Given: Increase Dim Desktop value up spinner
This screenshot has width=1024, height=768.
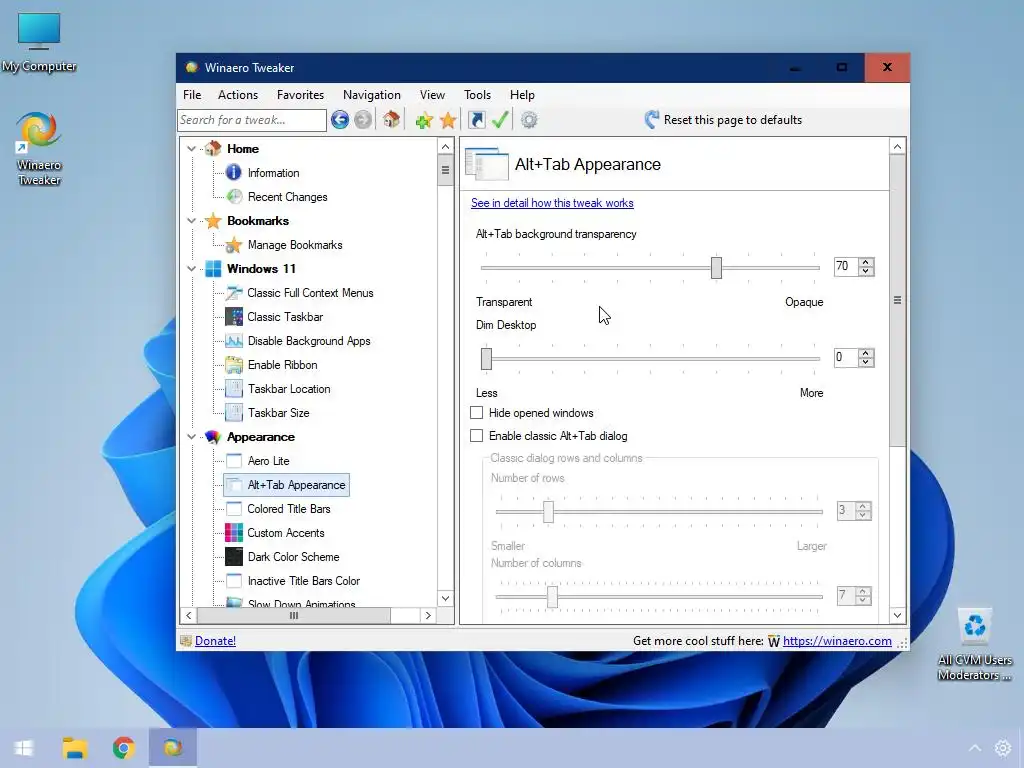Looking at the screenshot, I should 866,353.
